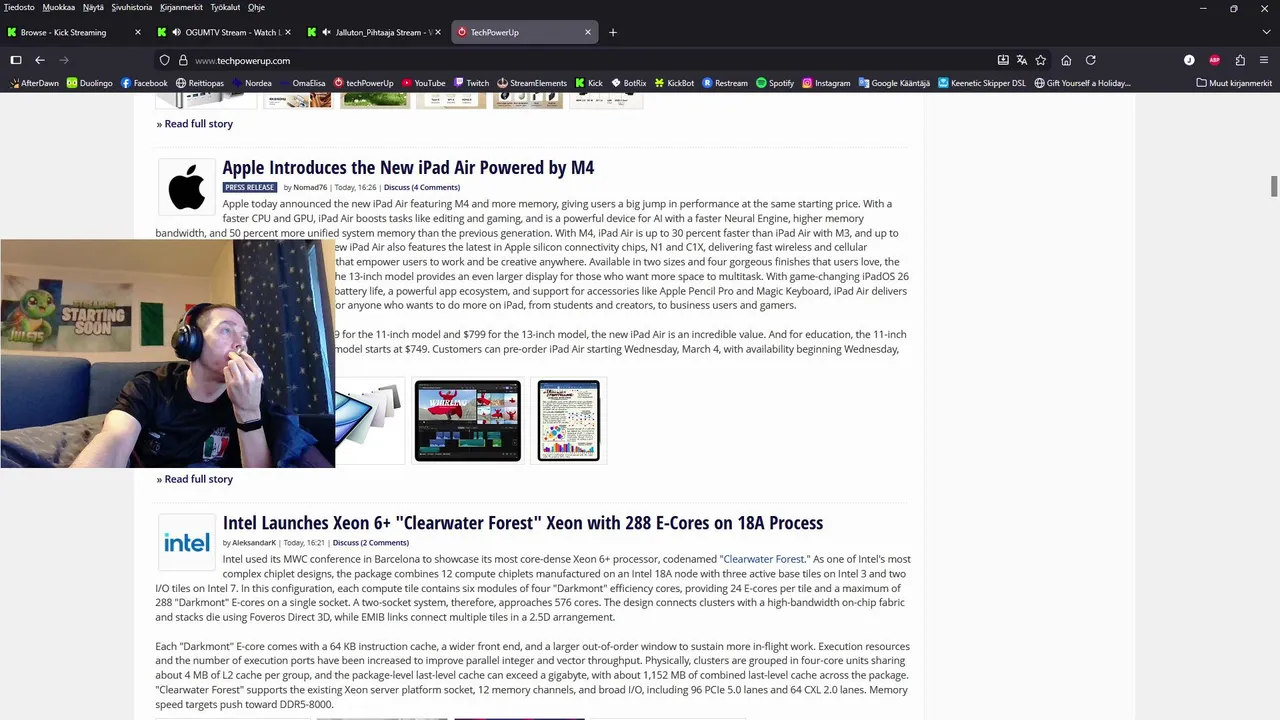1280x720 pixels.
Task: Open Discuss (4 Comments) link
Action: 422,187
